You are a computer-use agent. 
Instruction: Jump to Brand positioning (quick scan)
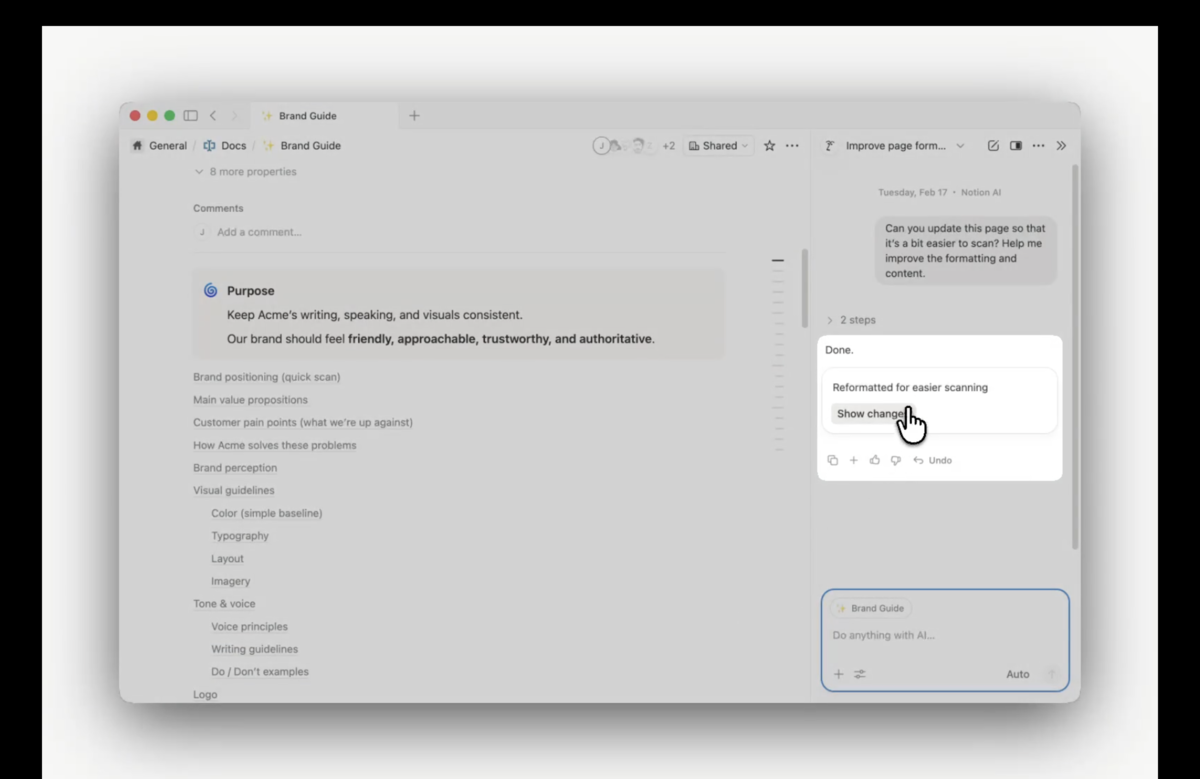(267, 377)
